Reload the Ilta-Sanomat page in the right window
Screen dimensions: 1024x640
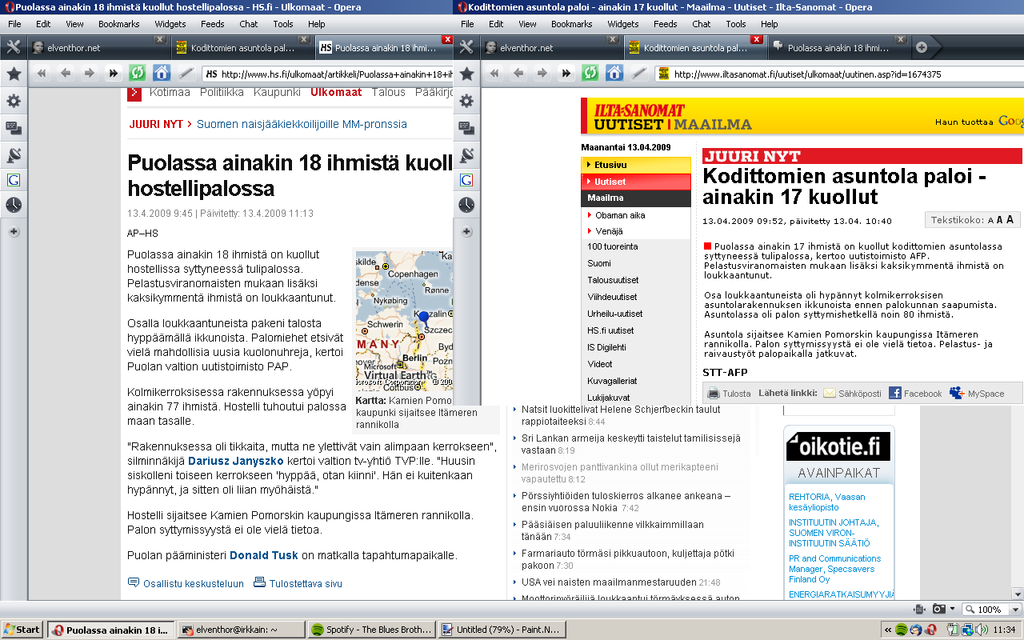[x=590, y=73]
